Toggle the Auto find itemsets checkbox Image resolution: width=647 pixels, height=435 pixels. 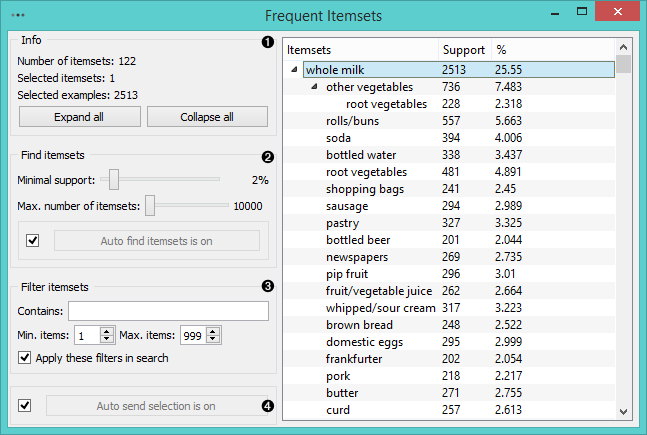point(33,240)
